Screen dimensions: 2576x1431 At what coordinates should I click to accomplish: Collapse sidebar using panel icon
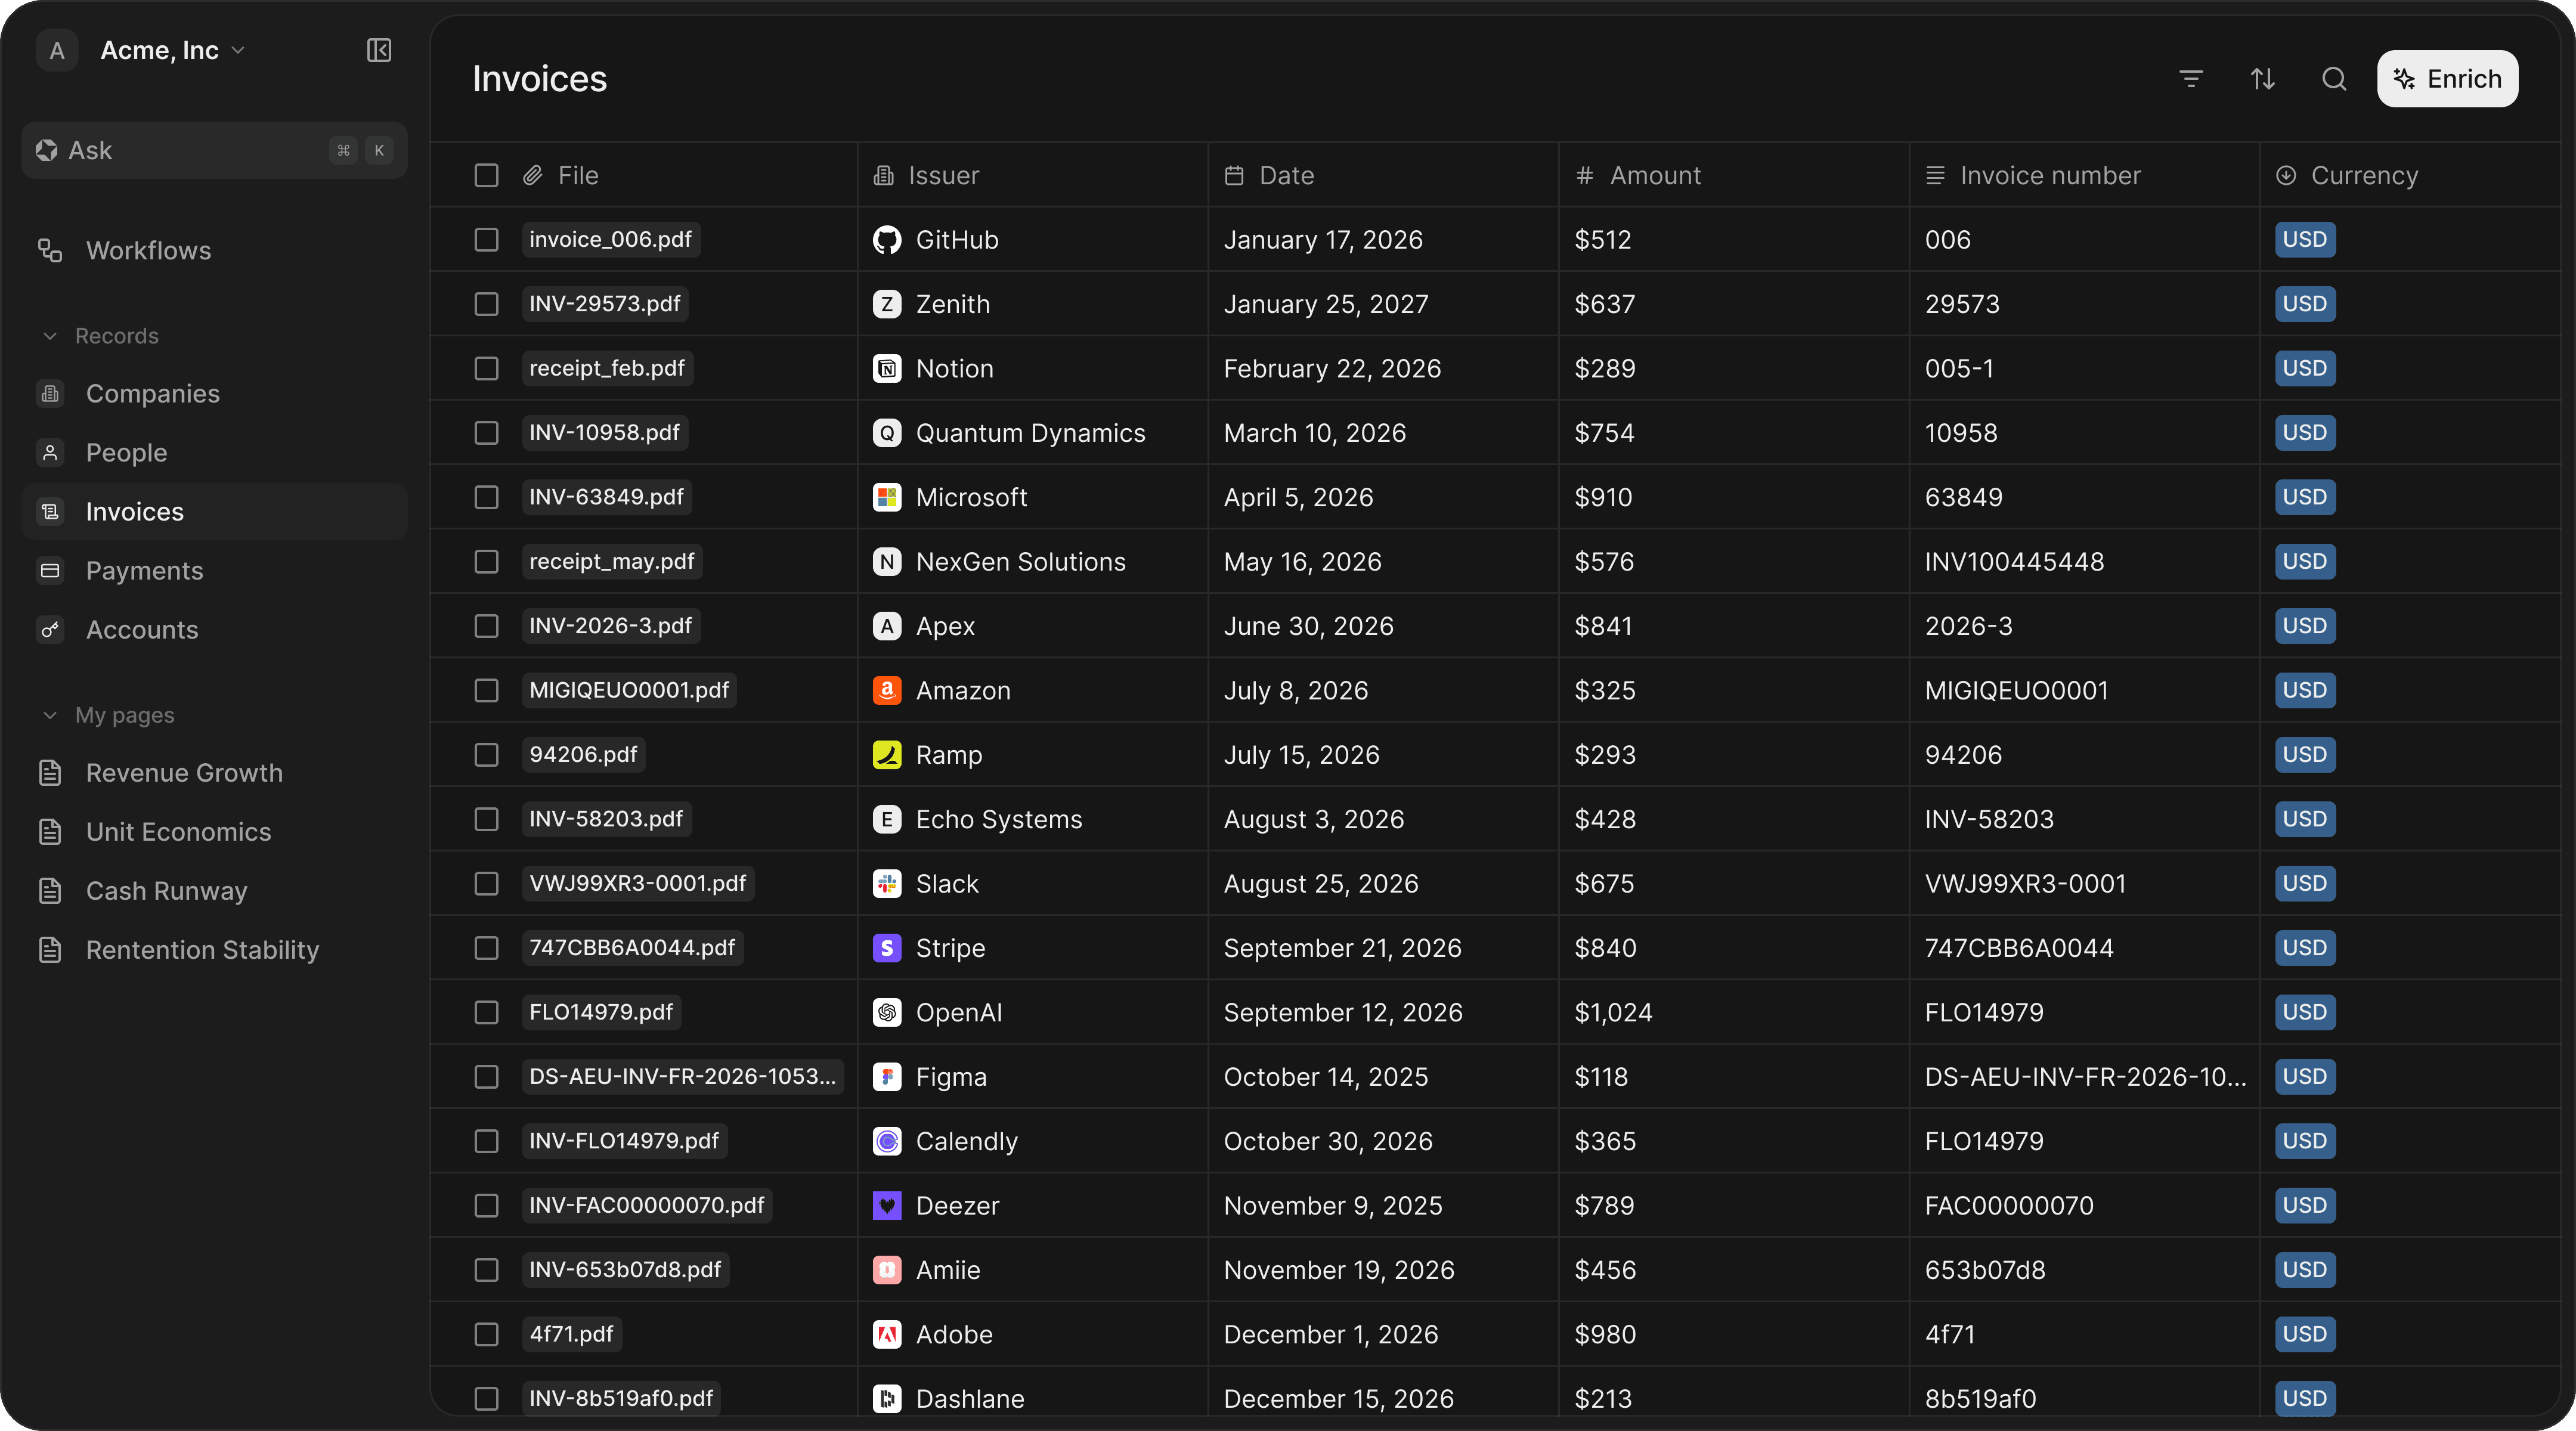click(x=379, y=50)
